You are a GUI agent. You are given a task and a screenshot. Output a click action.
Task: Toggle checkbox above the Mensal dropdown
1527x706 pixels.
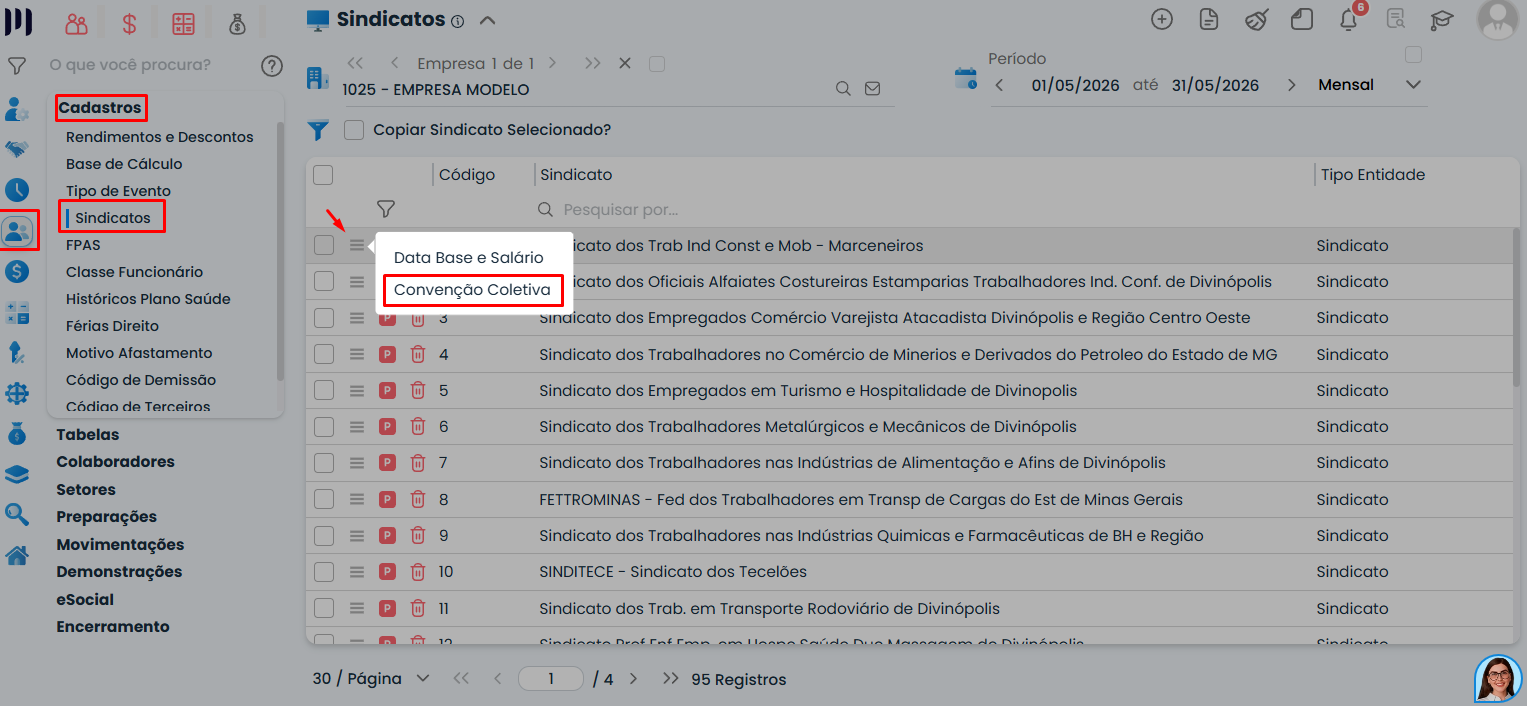[x=1413, y=54]
